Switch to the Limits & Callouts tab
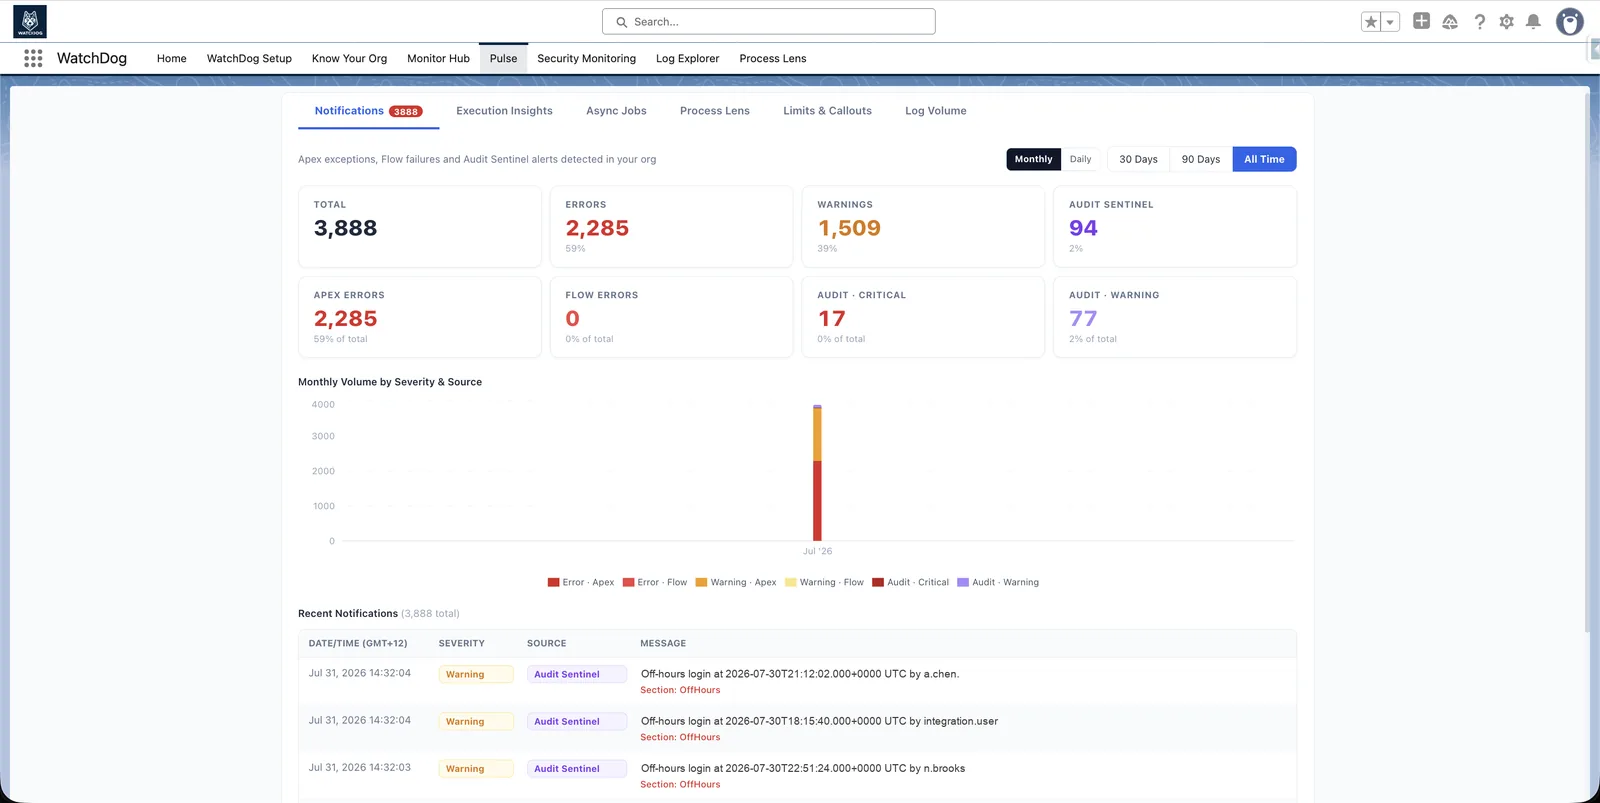This screenshot has width=1600, height=803. pos(827,111)
